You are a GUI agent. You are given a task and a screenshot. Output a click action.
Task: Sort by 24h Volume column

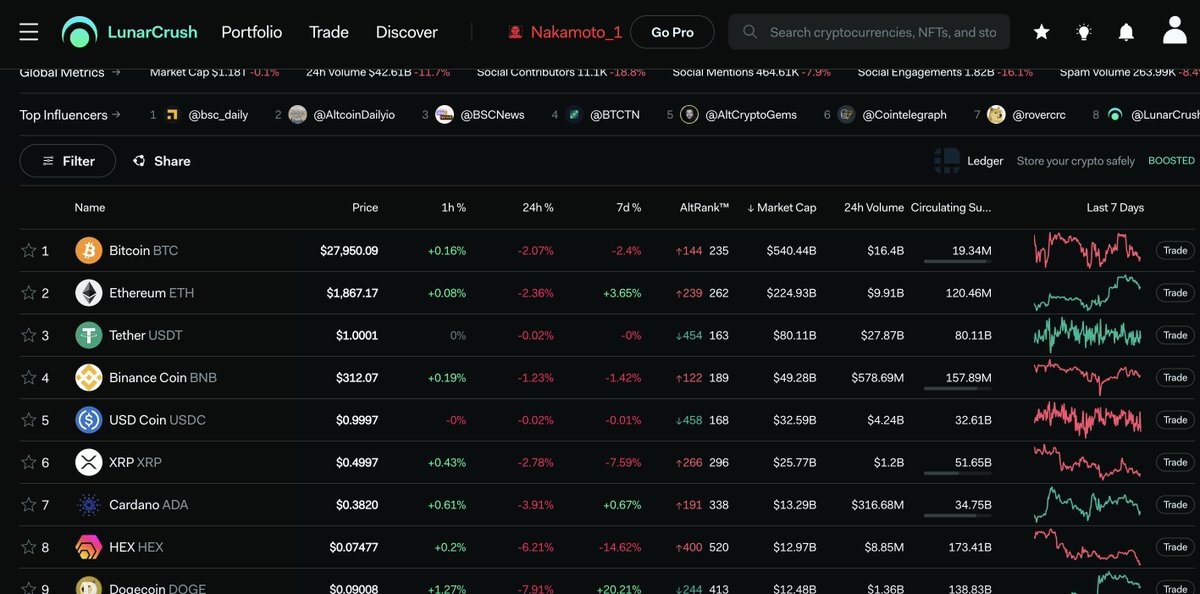pos(874,207)
